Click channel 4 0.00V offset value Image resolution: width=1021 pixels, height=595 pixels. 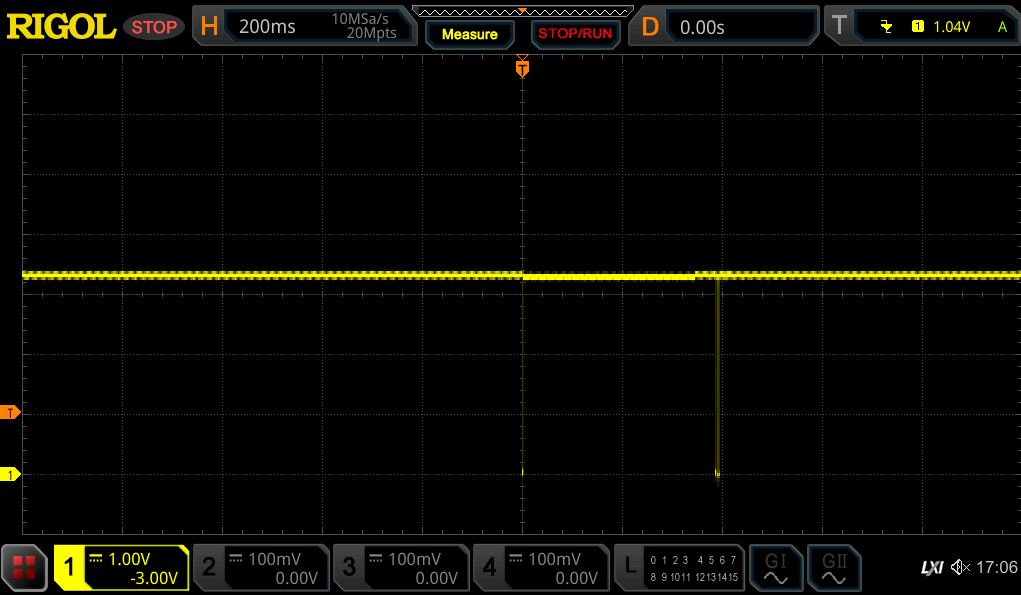tap(576, 578)
